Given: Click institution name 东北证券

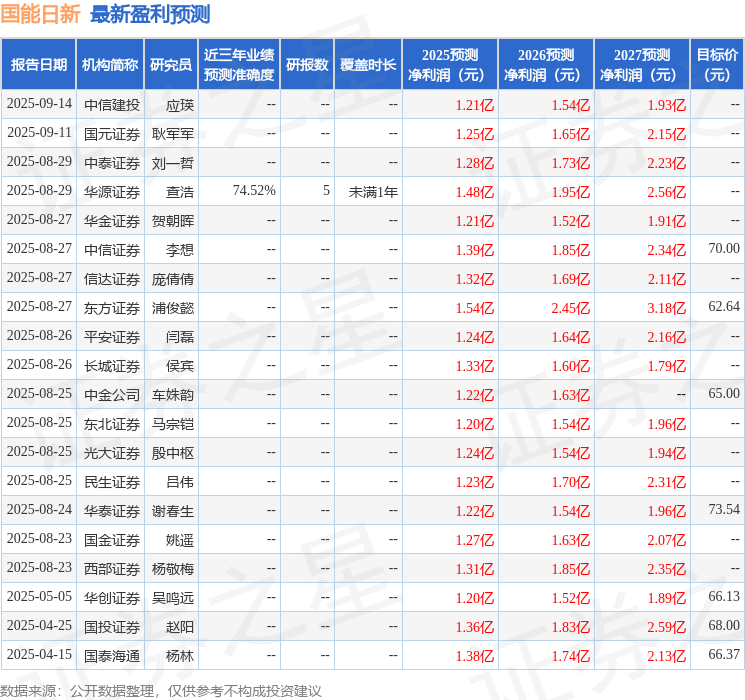Looking at the screenshot, I should click(x=112, y=424).
